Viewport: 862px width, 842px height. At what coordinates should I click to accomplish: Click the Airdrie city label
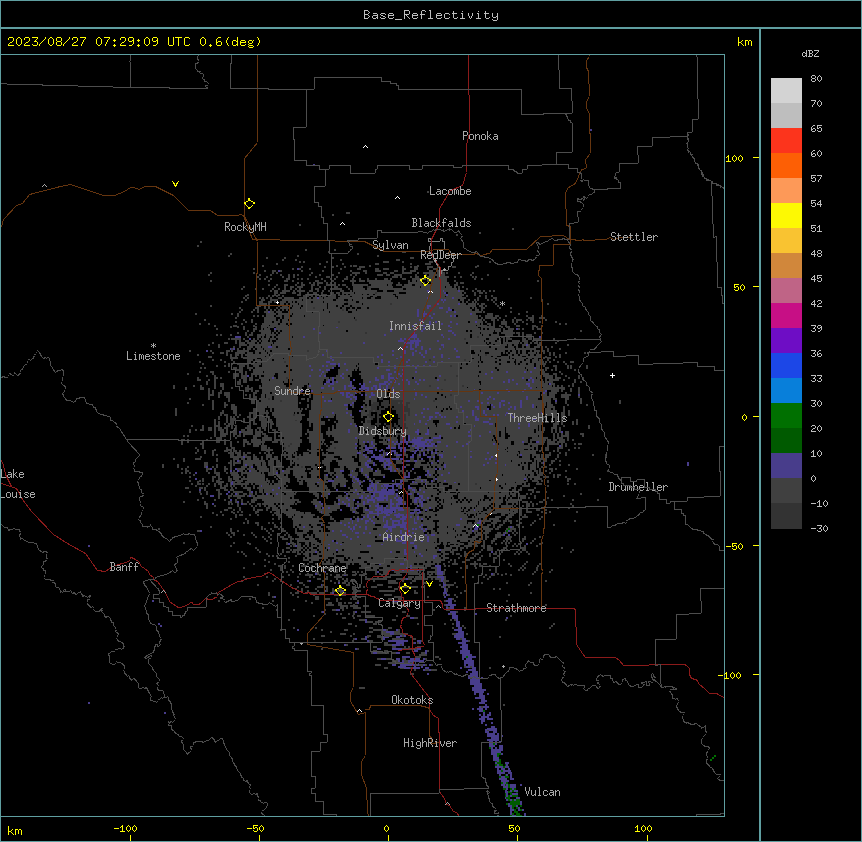[404, 537]
